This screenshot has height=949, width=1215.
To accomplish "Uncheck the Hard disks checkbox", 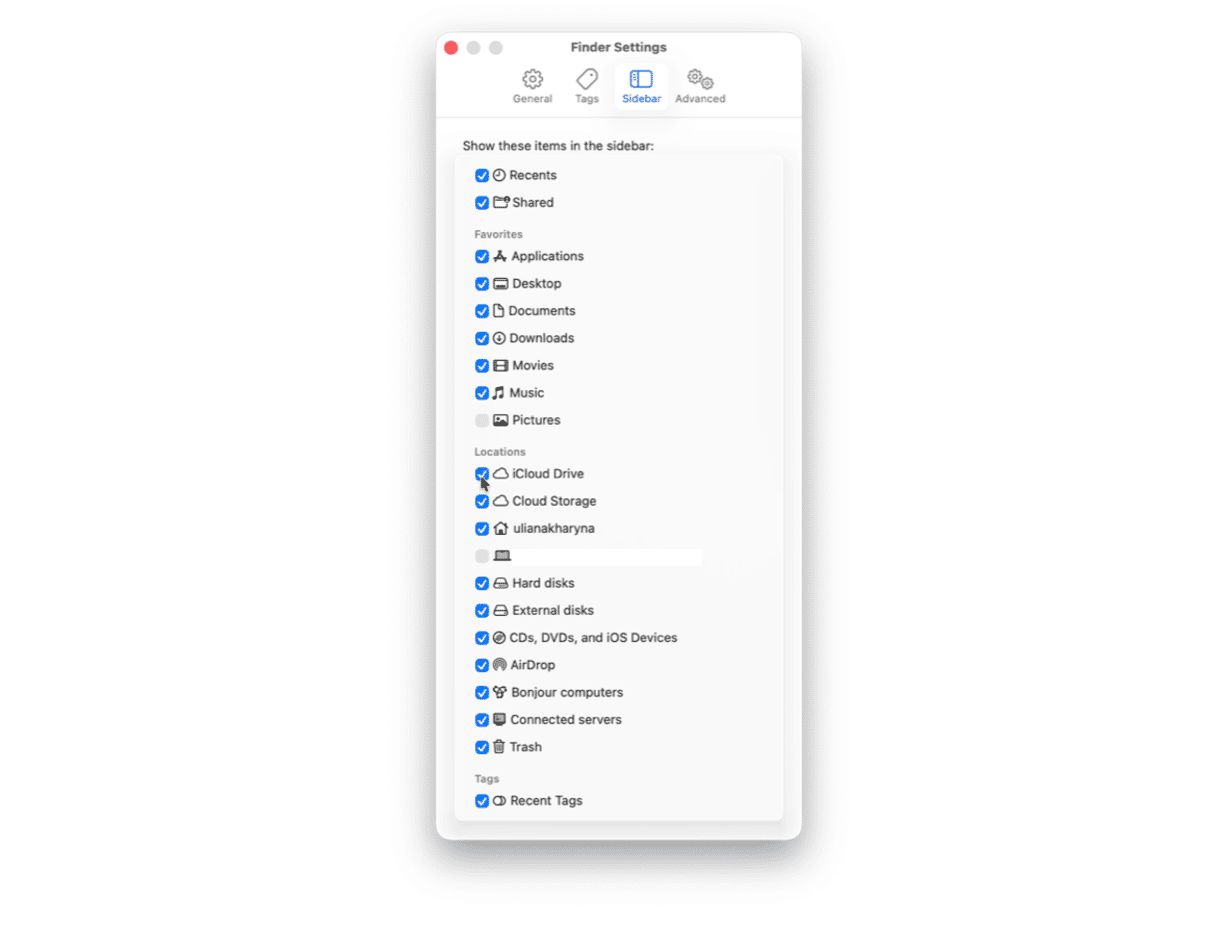I will pyautogui.click(x=482, y=583).
